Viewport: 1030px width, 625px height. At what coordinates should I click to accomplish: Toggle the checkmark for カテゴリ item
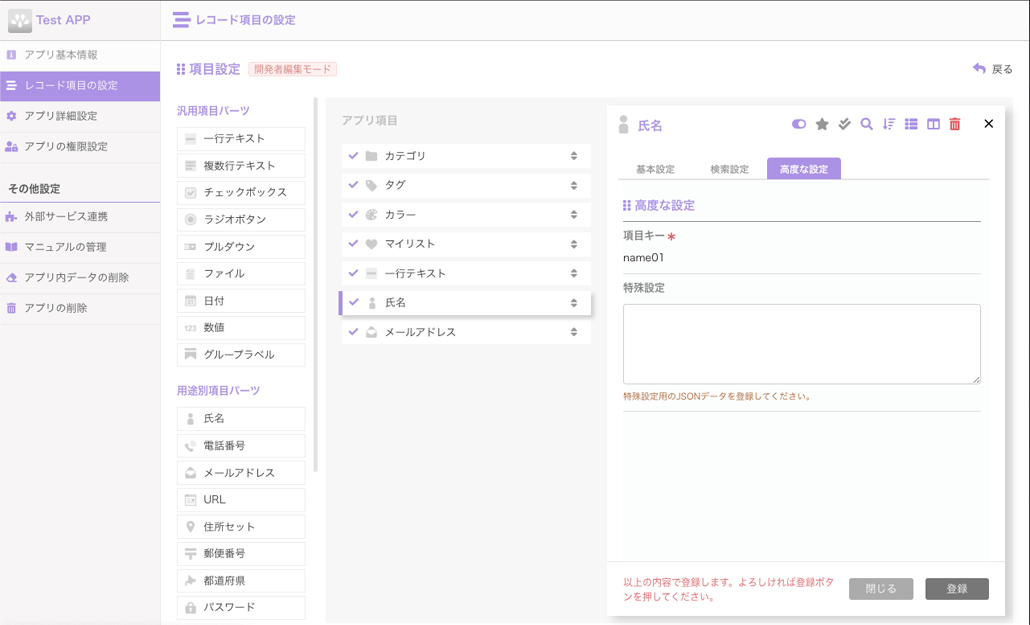pos(353,156)
